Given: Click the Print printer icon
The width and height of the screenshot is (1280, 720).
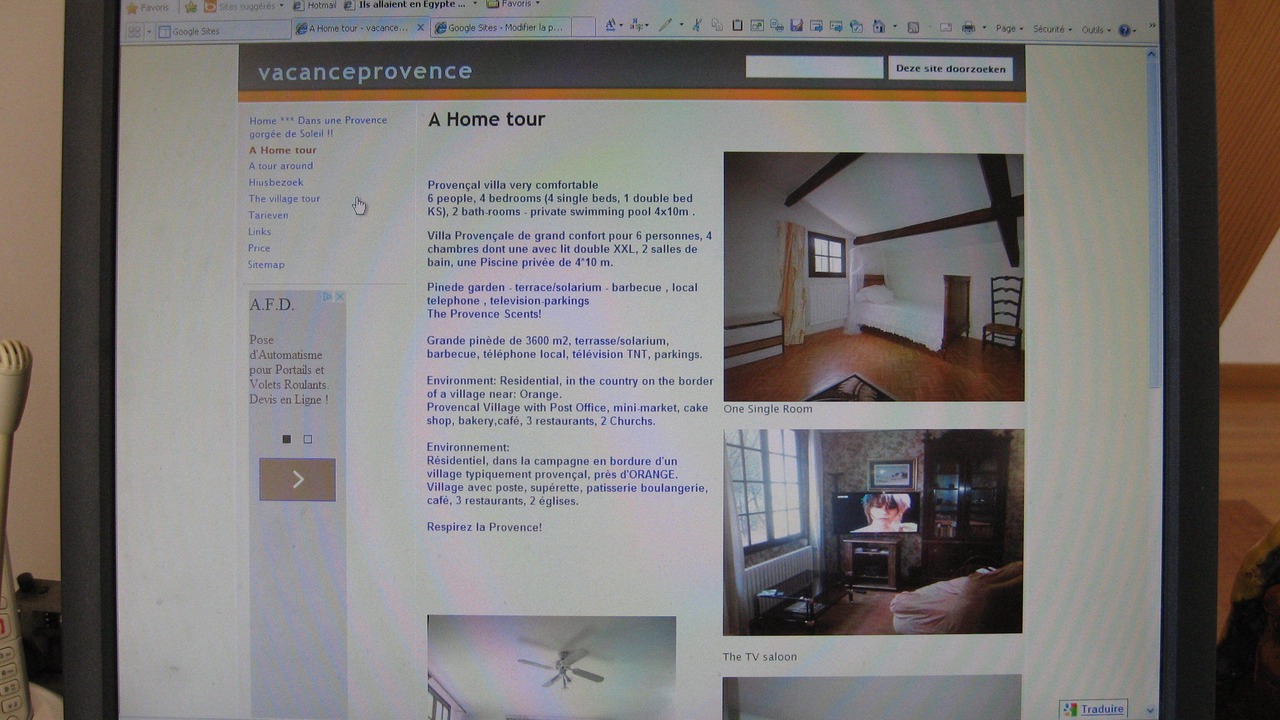Looking at the screenshot, I should pos(967,28).
